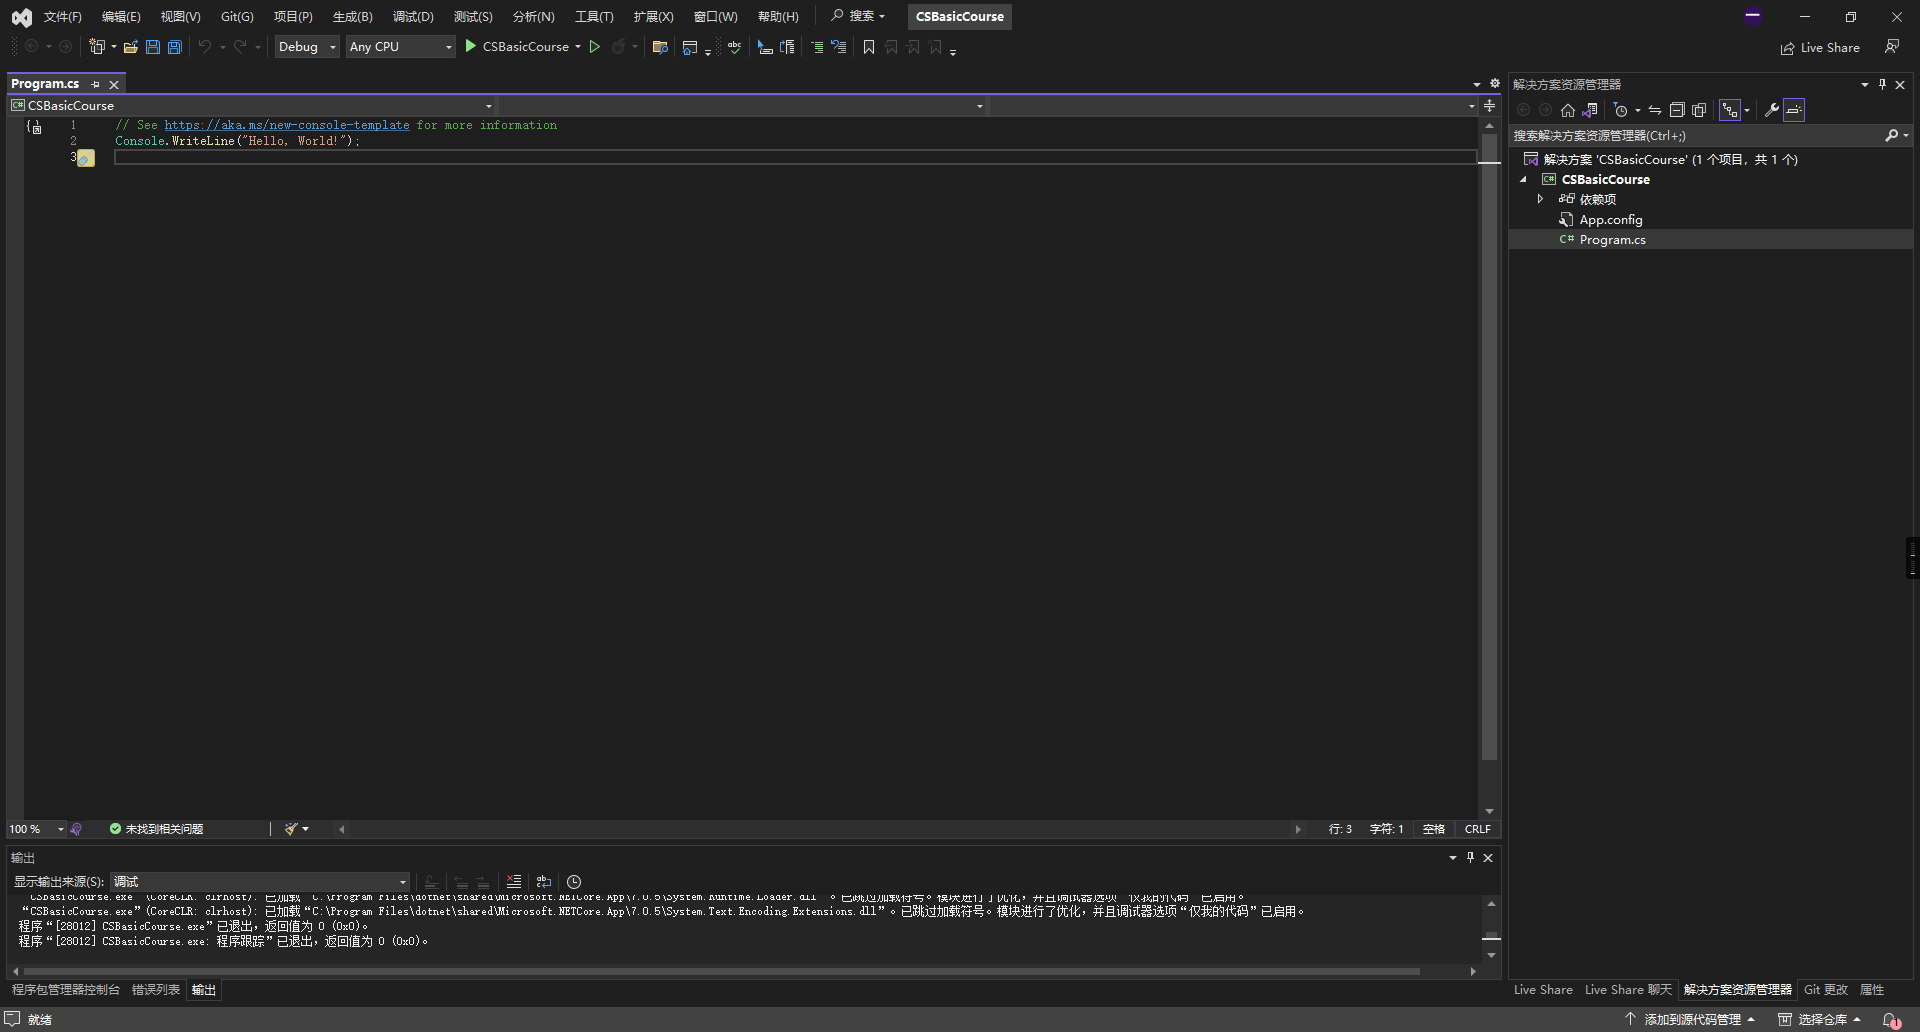Click the Uncomment Selected Lines icon

[838, 47]
